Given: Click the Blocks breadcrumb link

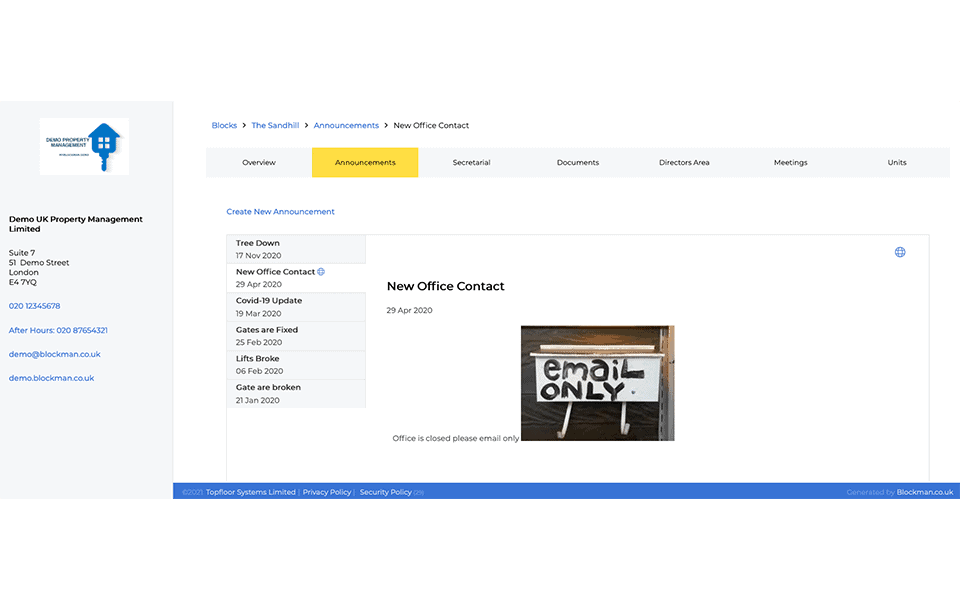Looking at the screenshot, I should pyautogui.click(x=224, y=126).
